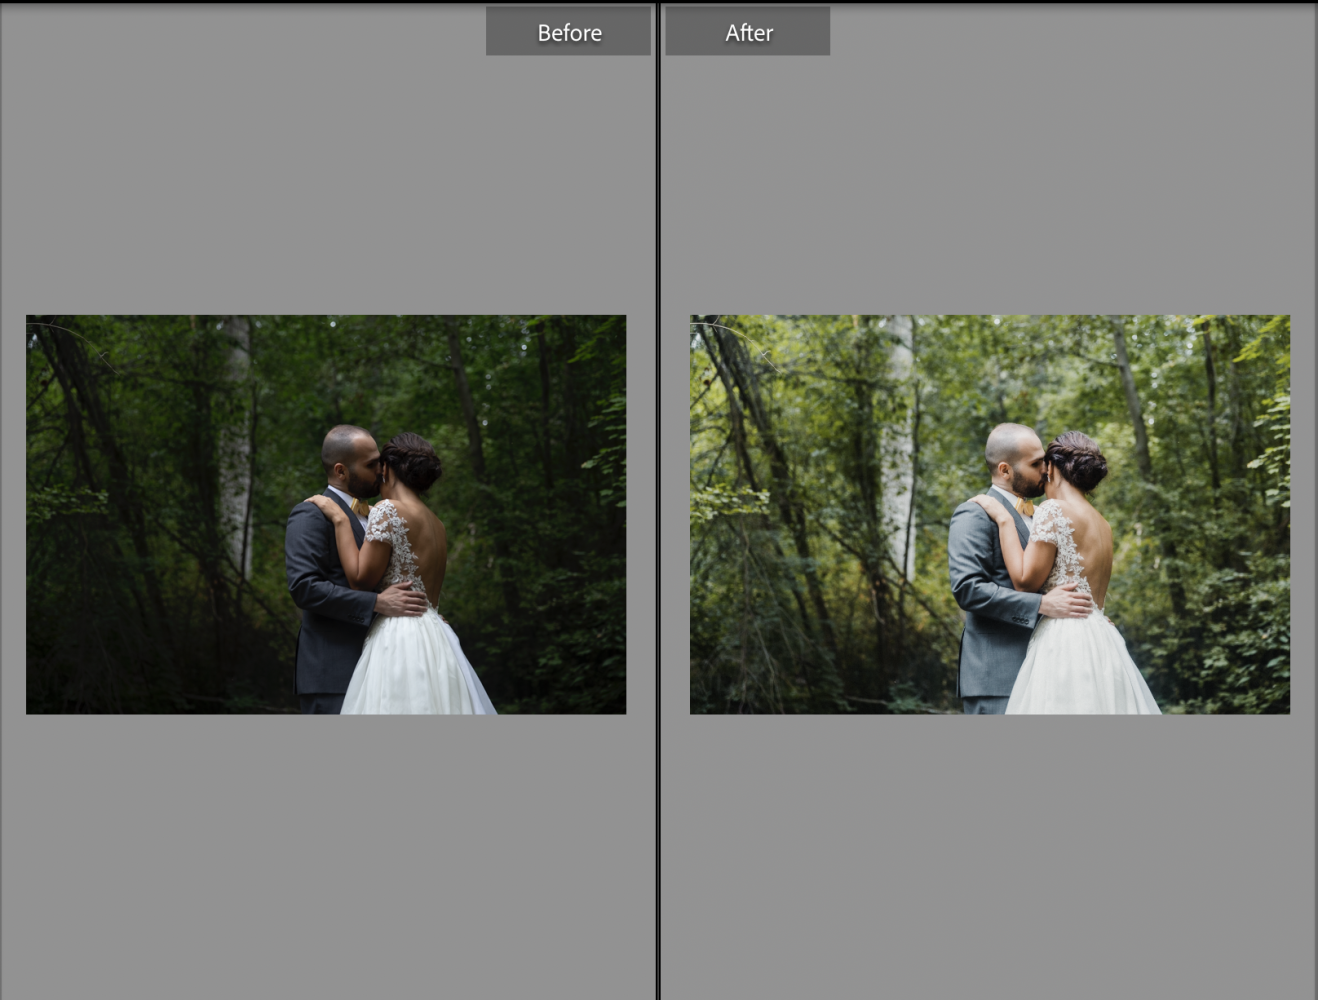Image resolution: width=1318 pixels, height=1000 pixels.
Task: Select the After photo preview
Action: point(990,515)
